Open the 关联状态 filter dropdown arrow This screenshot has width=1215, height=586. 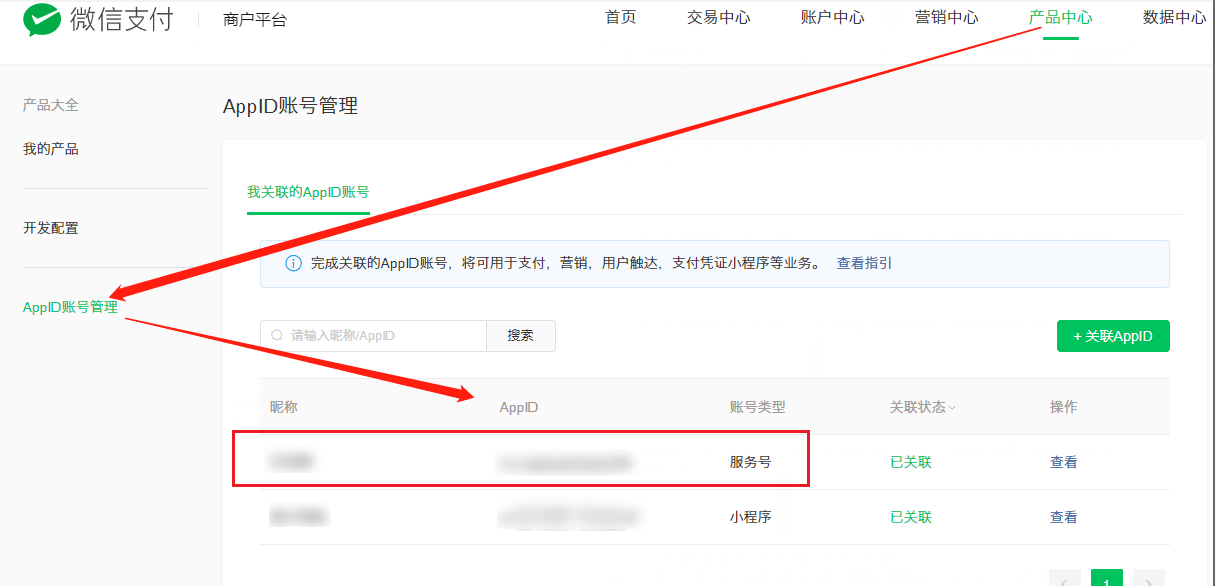952,408
